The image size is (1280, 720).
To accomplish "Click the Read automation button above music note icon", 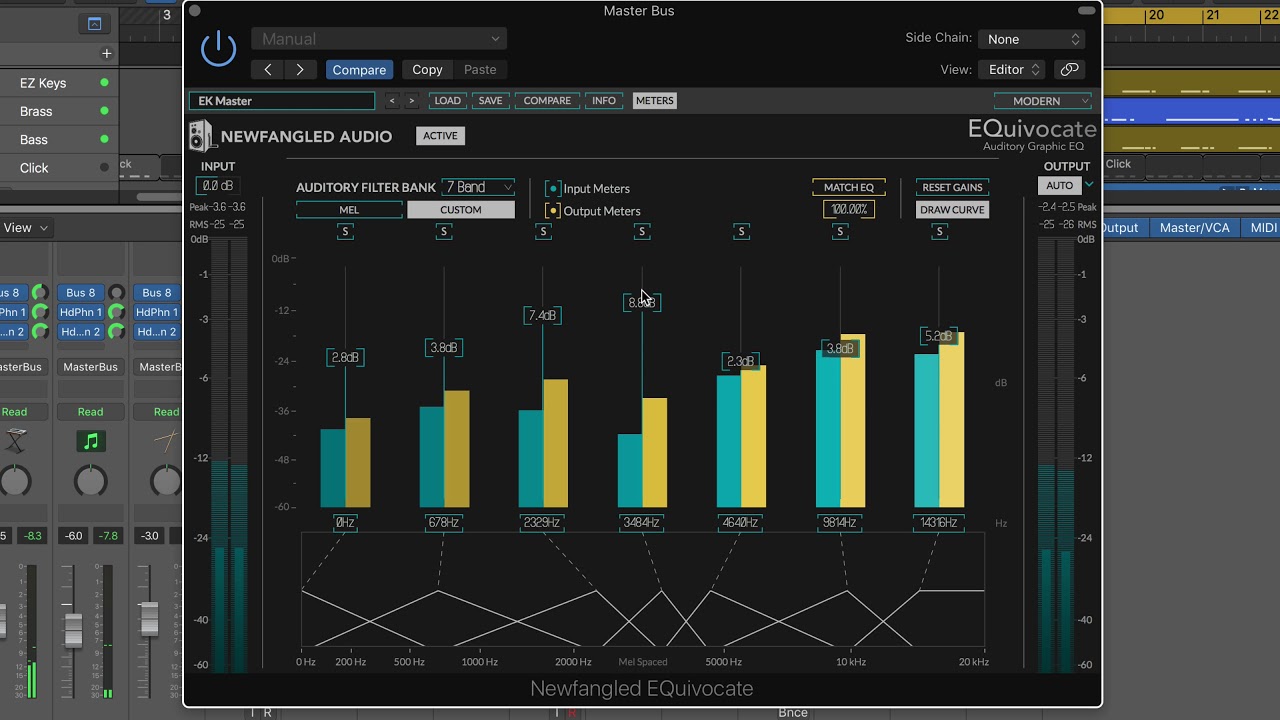I will (x=90, y=411).
